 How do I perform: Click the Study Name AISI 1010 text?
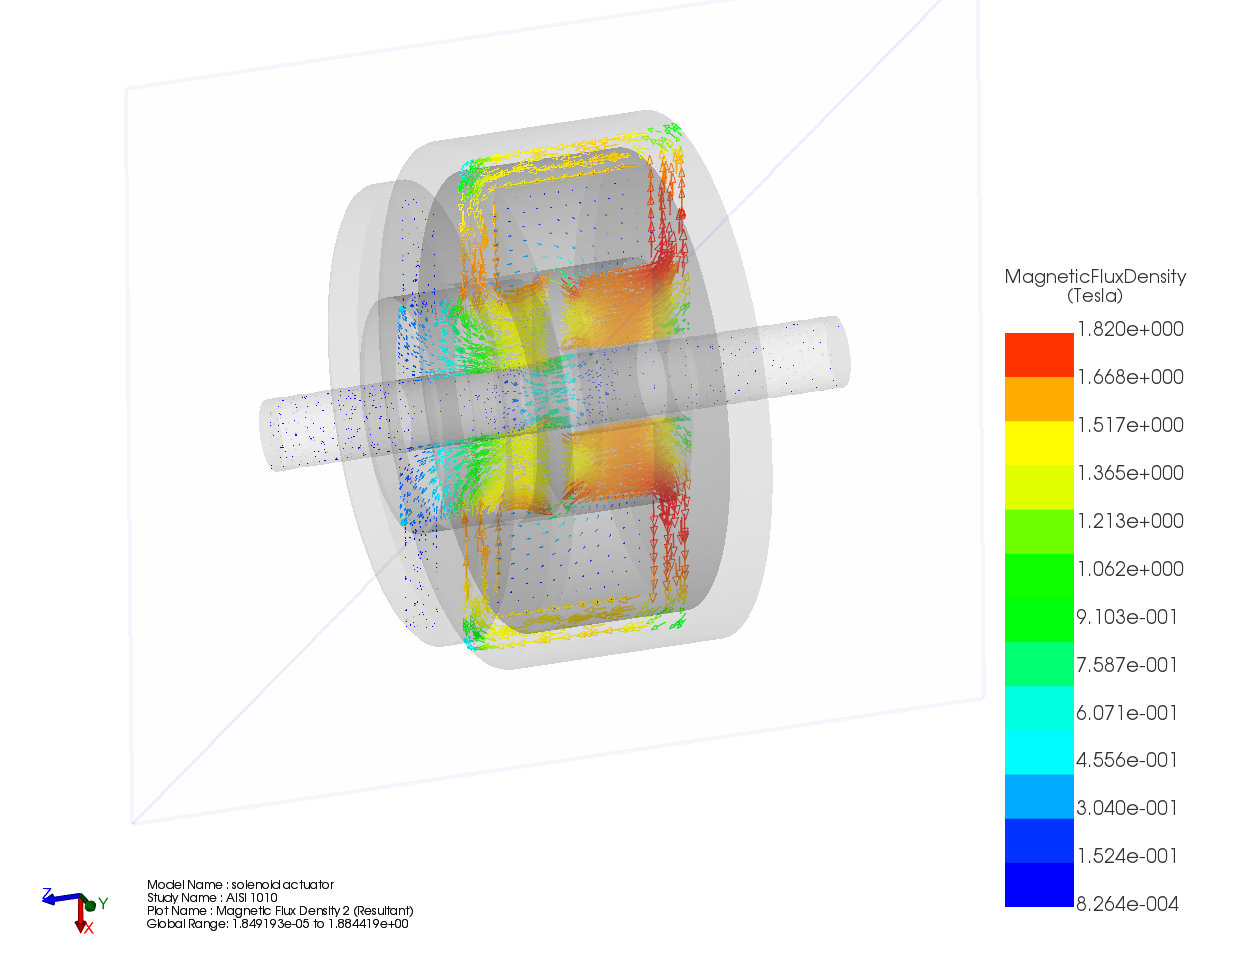[212, 898]
